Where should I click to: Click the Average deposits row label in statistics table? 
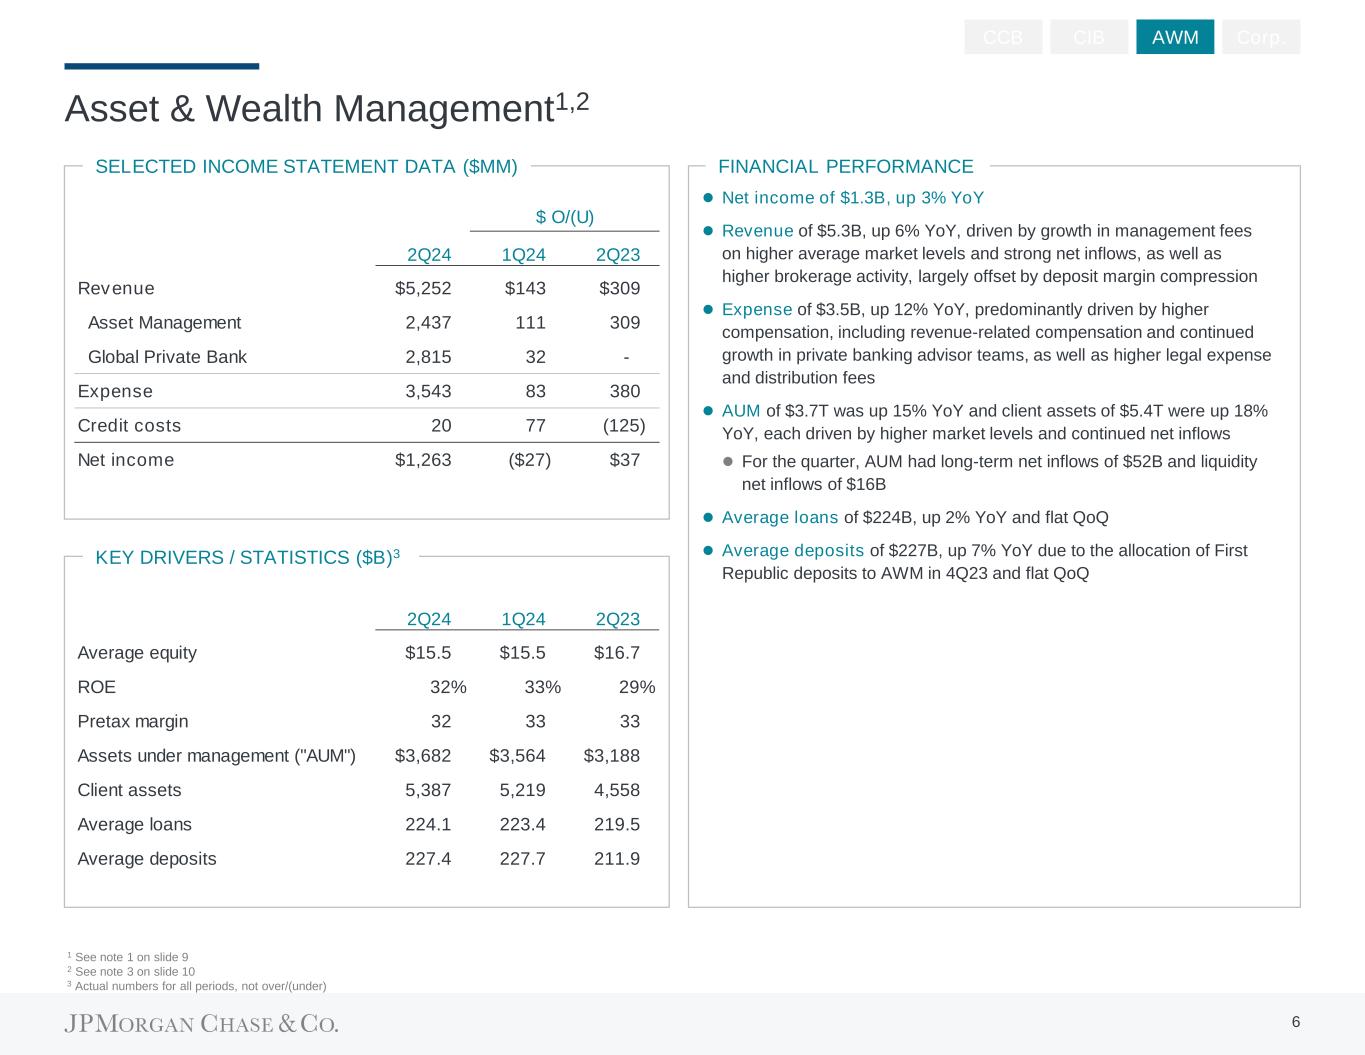(x=147, y=859)
